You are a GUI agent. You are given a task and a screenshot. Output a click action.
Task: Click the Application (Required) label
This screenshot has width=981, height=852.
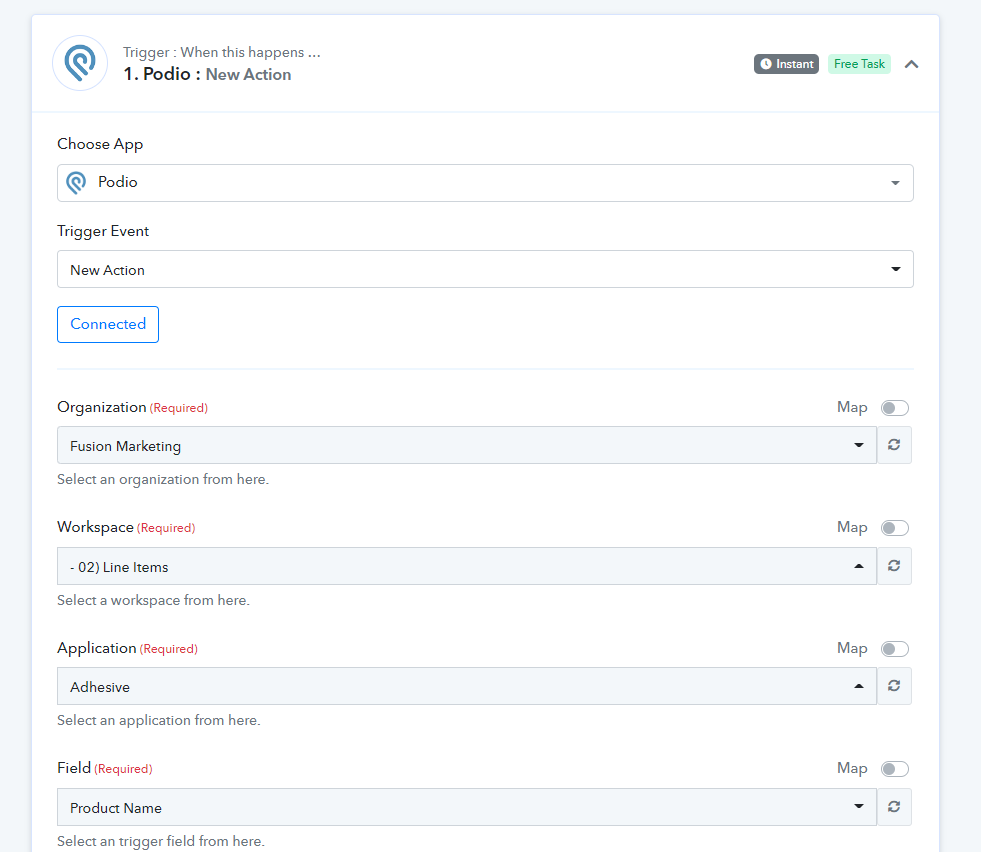(x=128, y=648)
